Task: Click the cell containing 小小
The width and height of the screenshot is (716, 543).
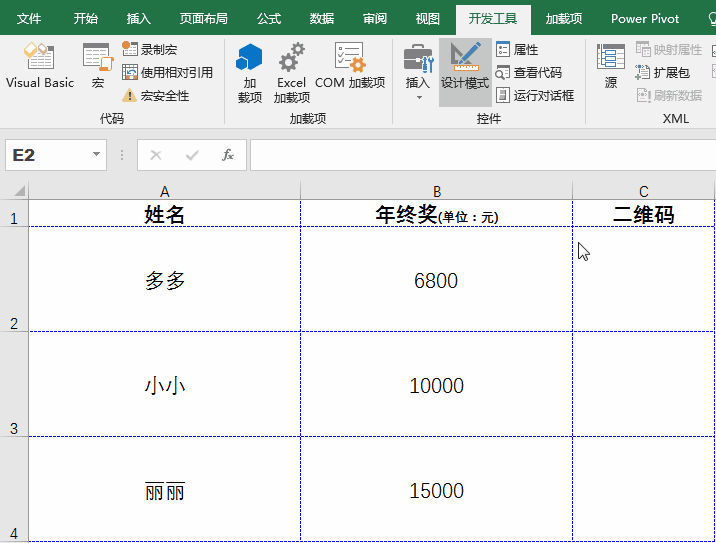Action: [164, 384]
